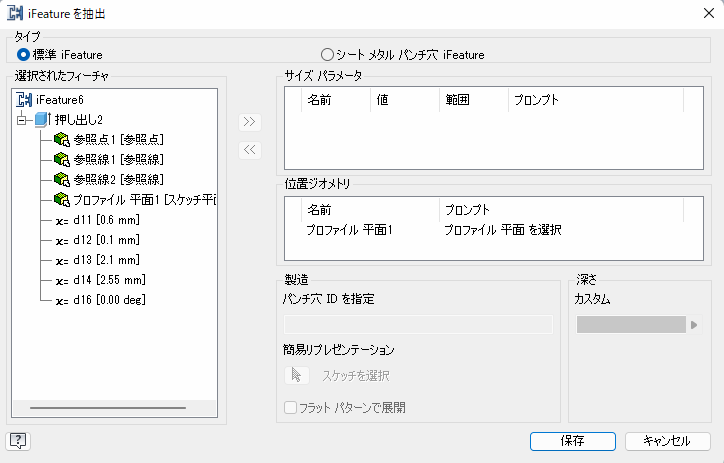The height and width of the screenshot is (463, 724).
Task: Click the iFeature icon in the title bar
Action: [x=15, y=13]
